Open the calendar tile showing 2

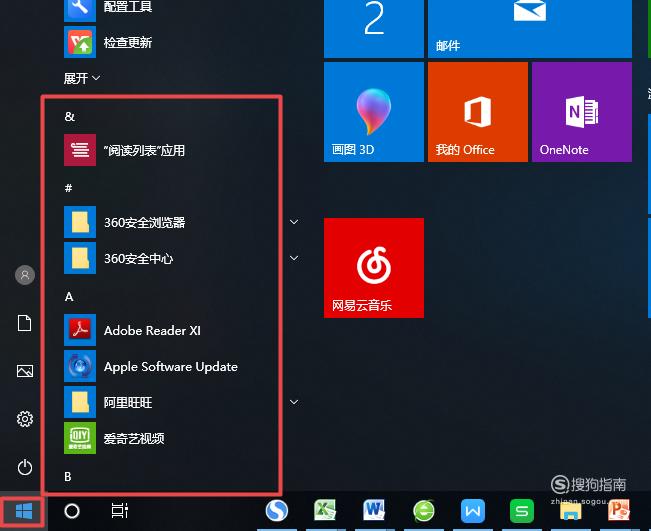click(374, 28)
